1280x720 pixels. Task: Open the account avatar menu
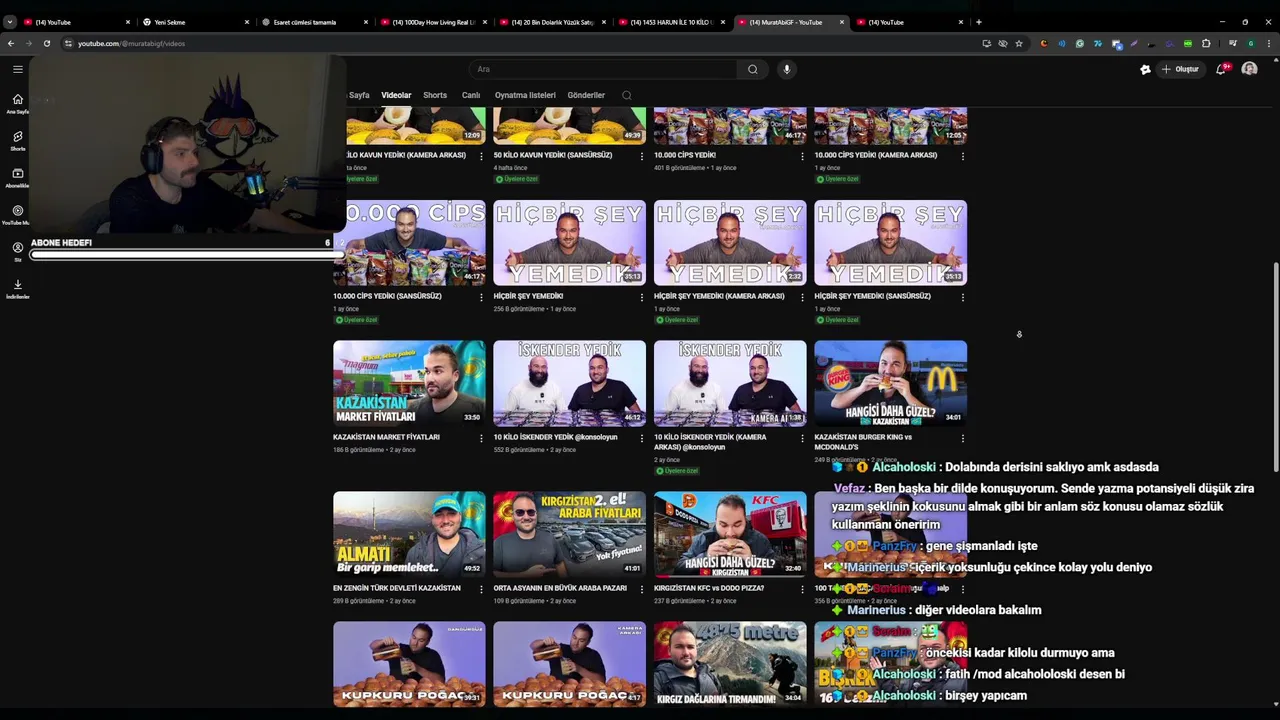coord(1249,69)
